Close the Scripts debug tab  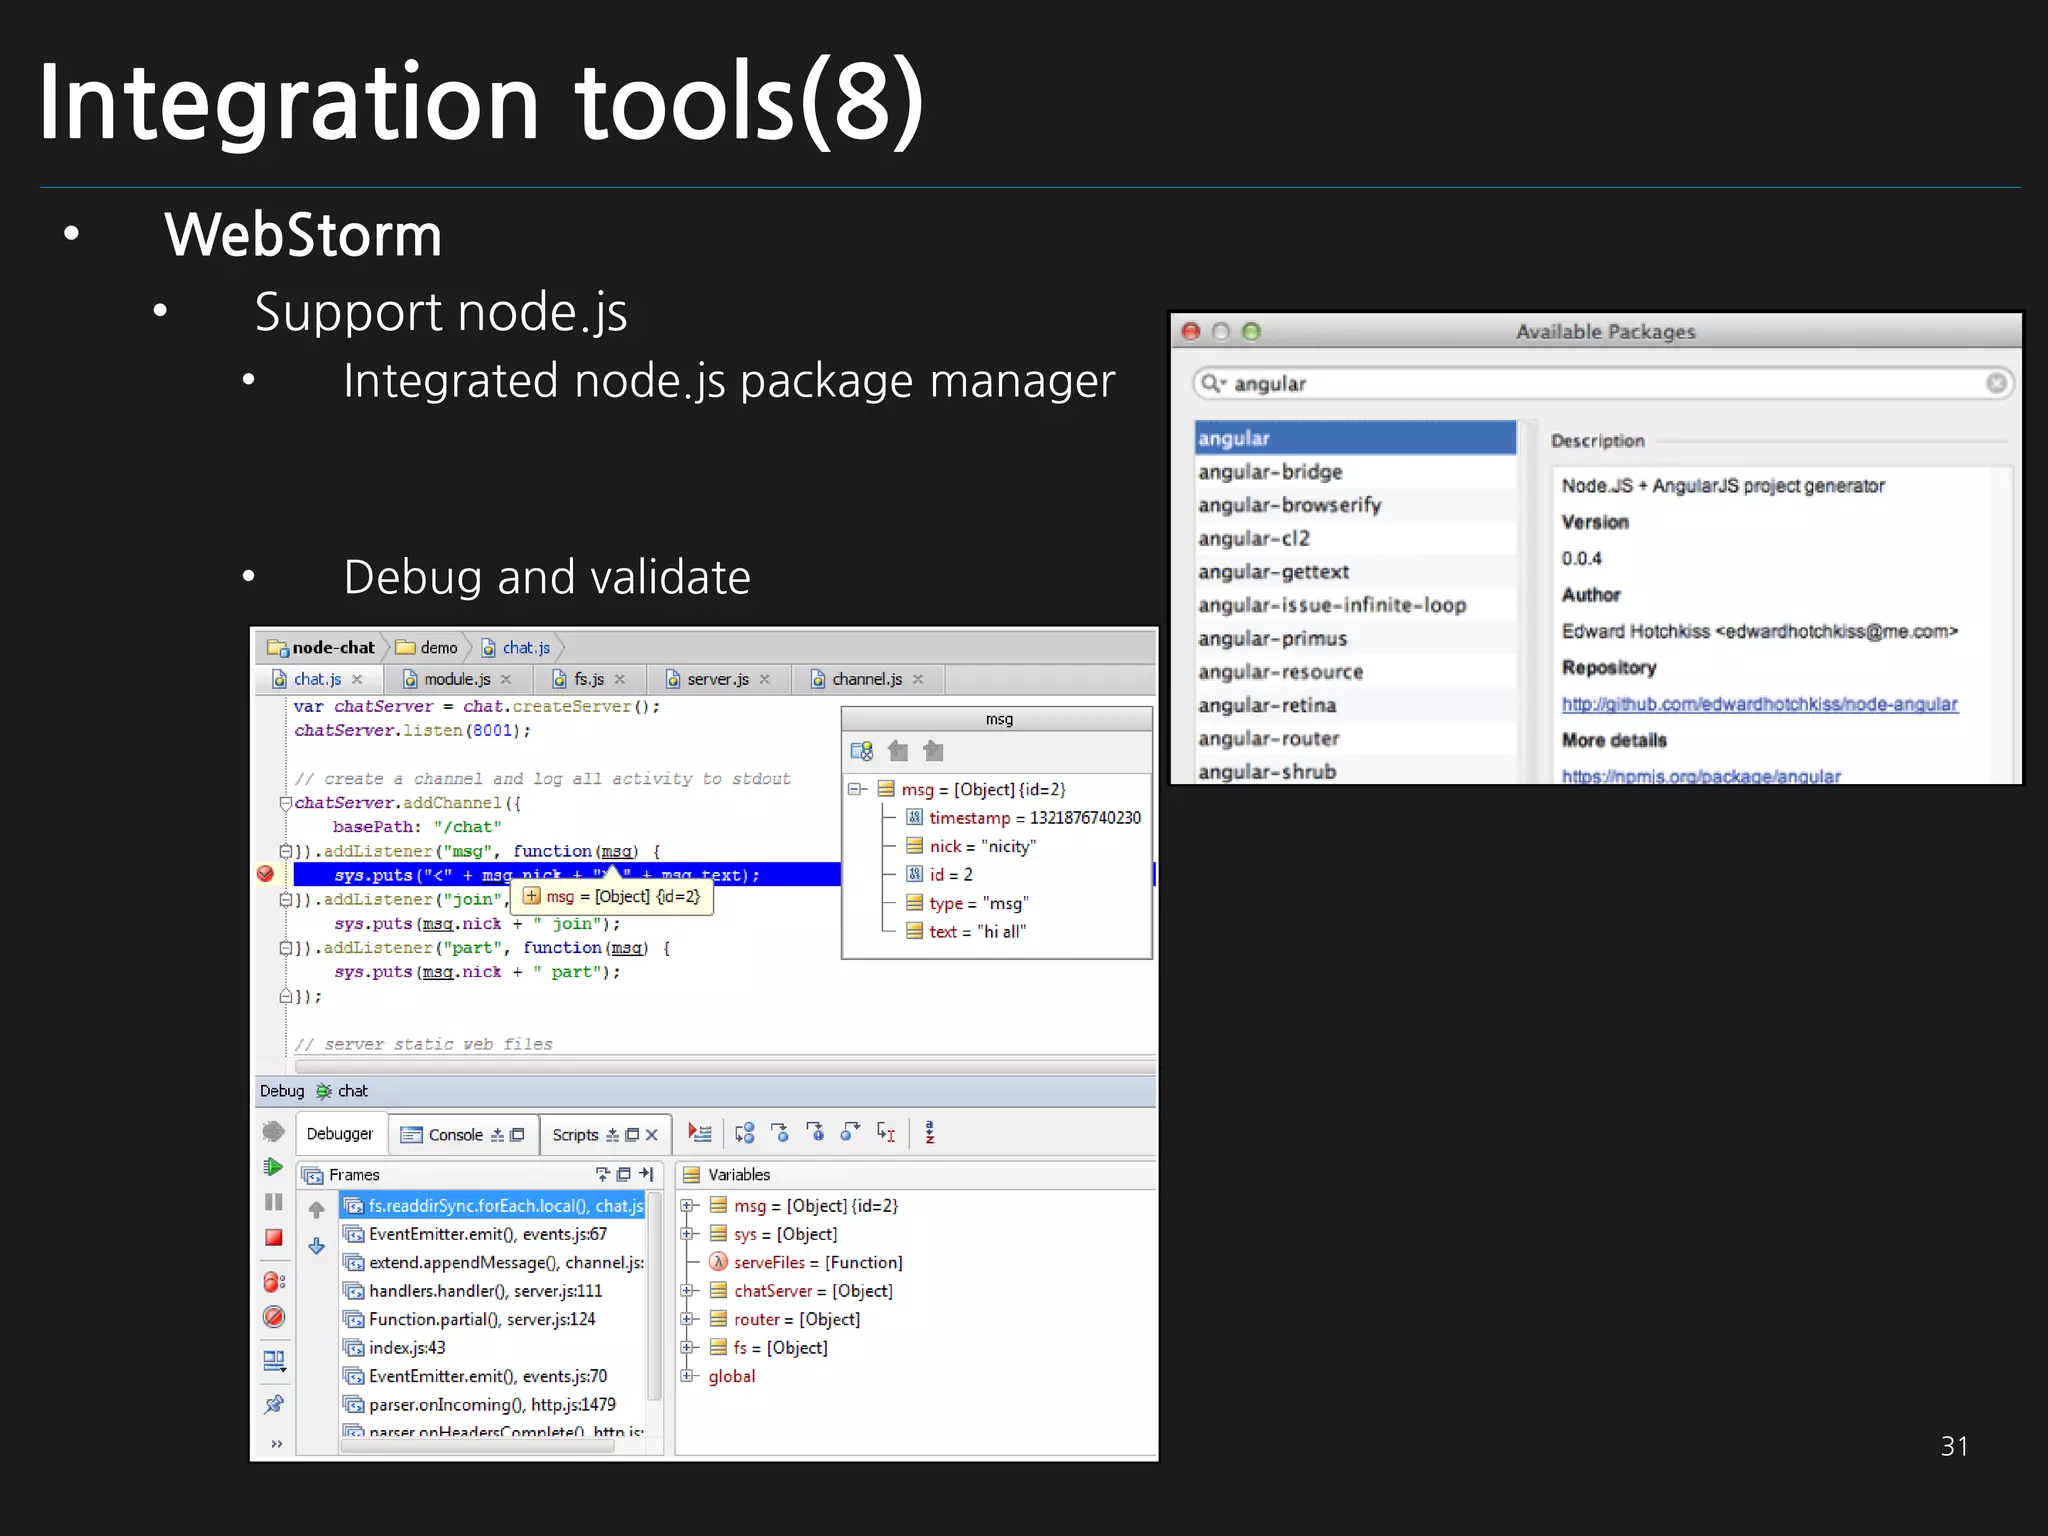(652, 1135)
